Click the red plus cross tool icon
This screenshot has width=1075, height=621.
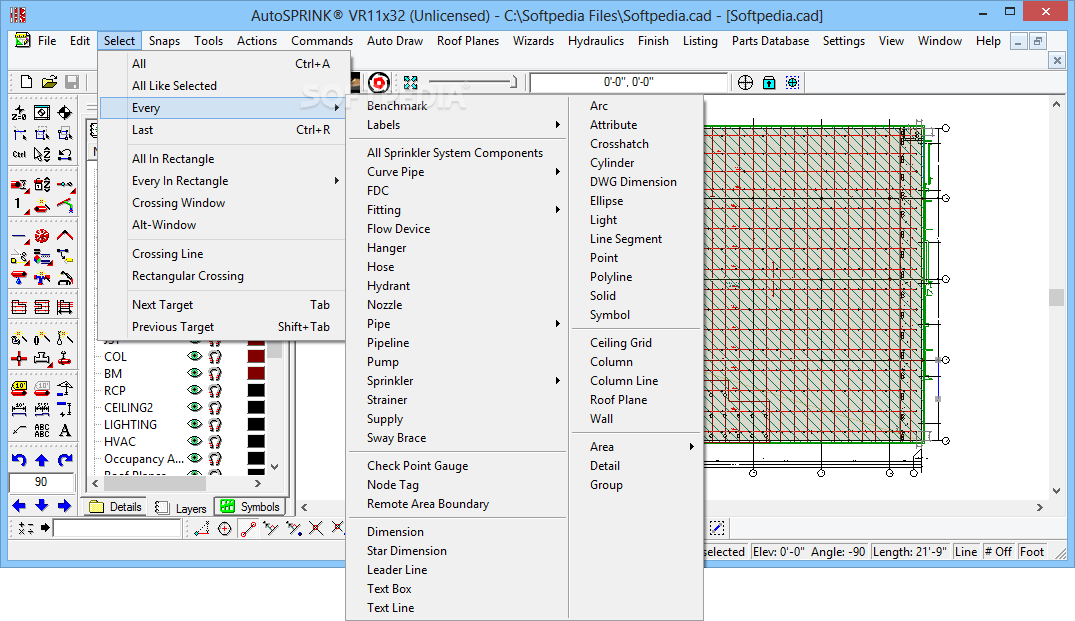coord(19,358)
